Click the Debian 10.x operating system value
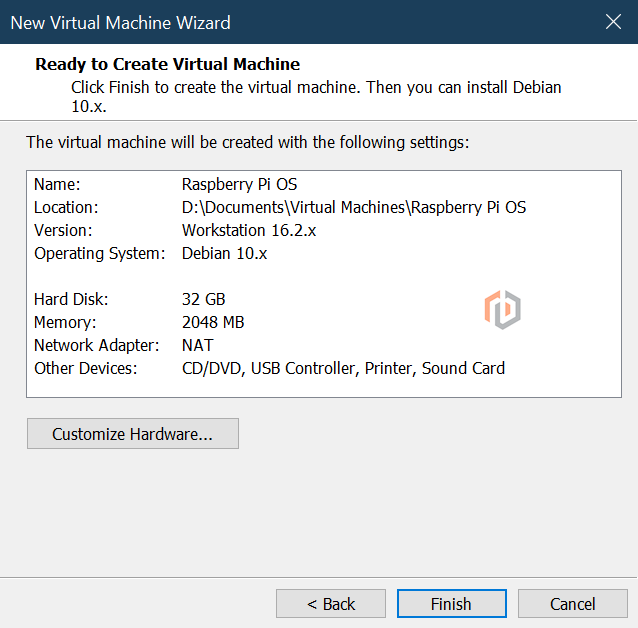Screen dimensions: 638x628 tap(224, 254)
